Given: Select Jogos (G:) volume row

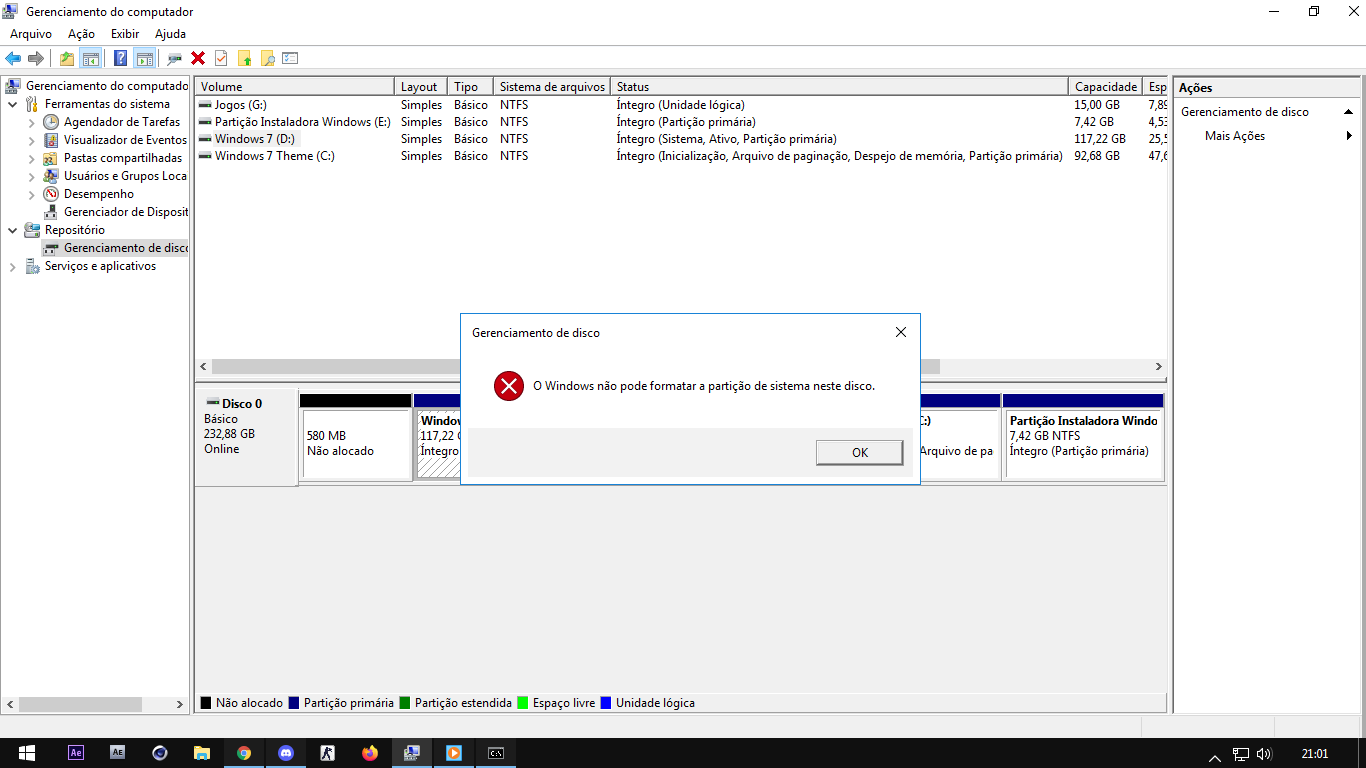Looking at the screenshot, I should pyautogui.click(x=681, y=105).
